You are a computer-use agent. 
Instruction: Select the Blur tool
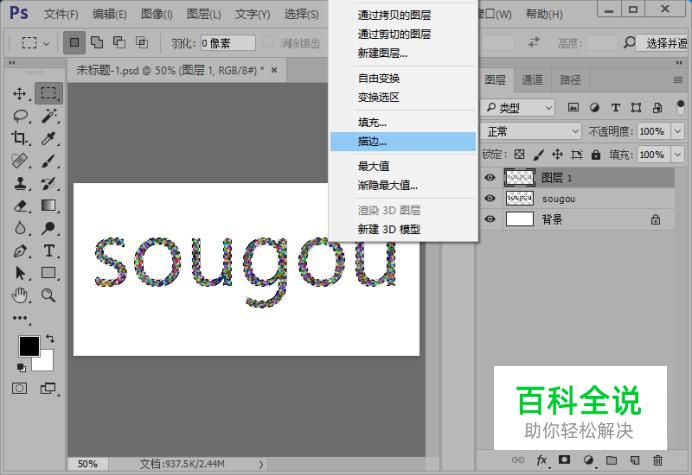[x=19, y=228]
